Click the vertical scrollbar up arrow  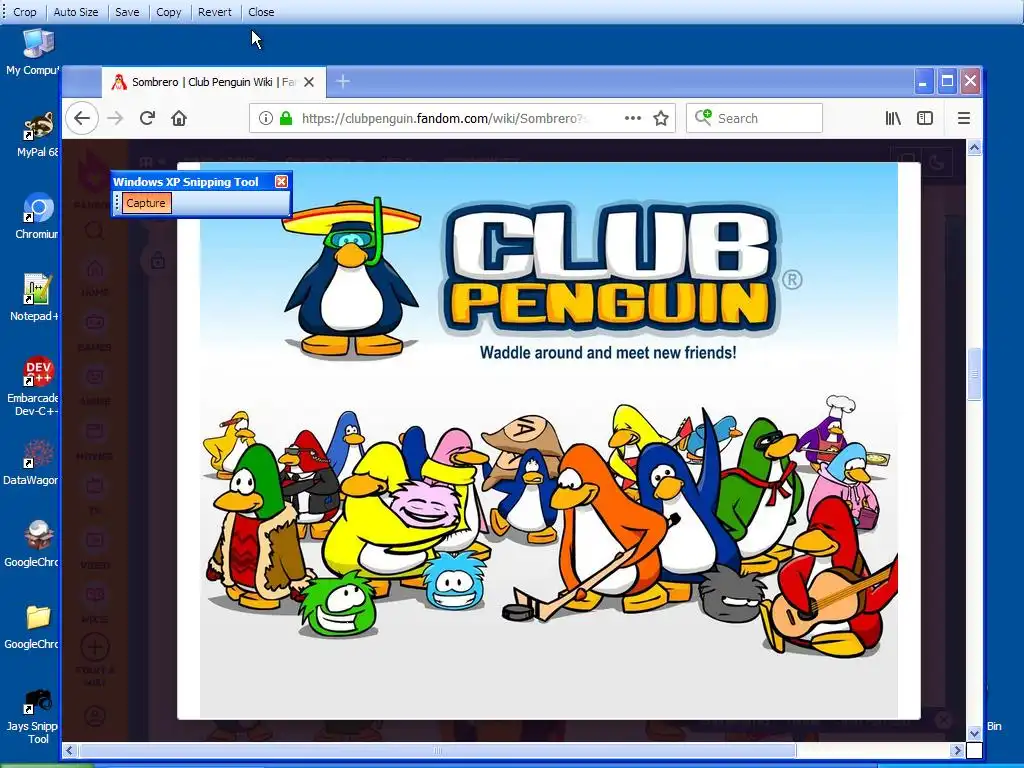click(x=974, y=148)
